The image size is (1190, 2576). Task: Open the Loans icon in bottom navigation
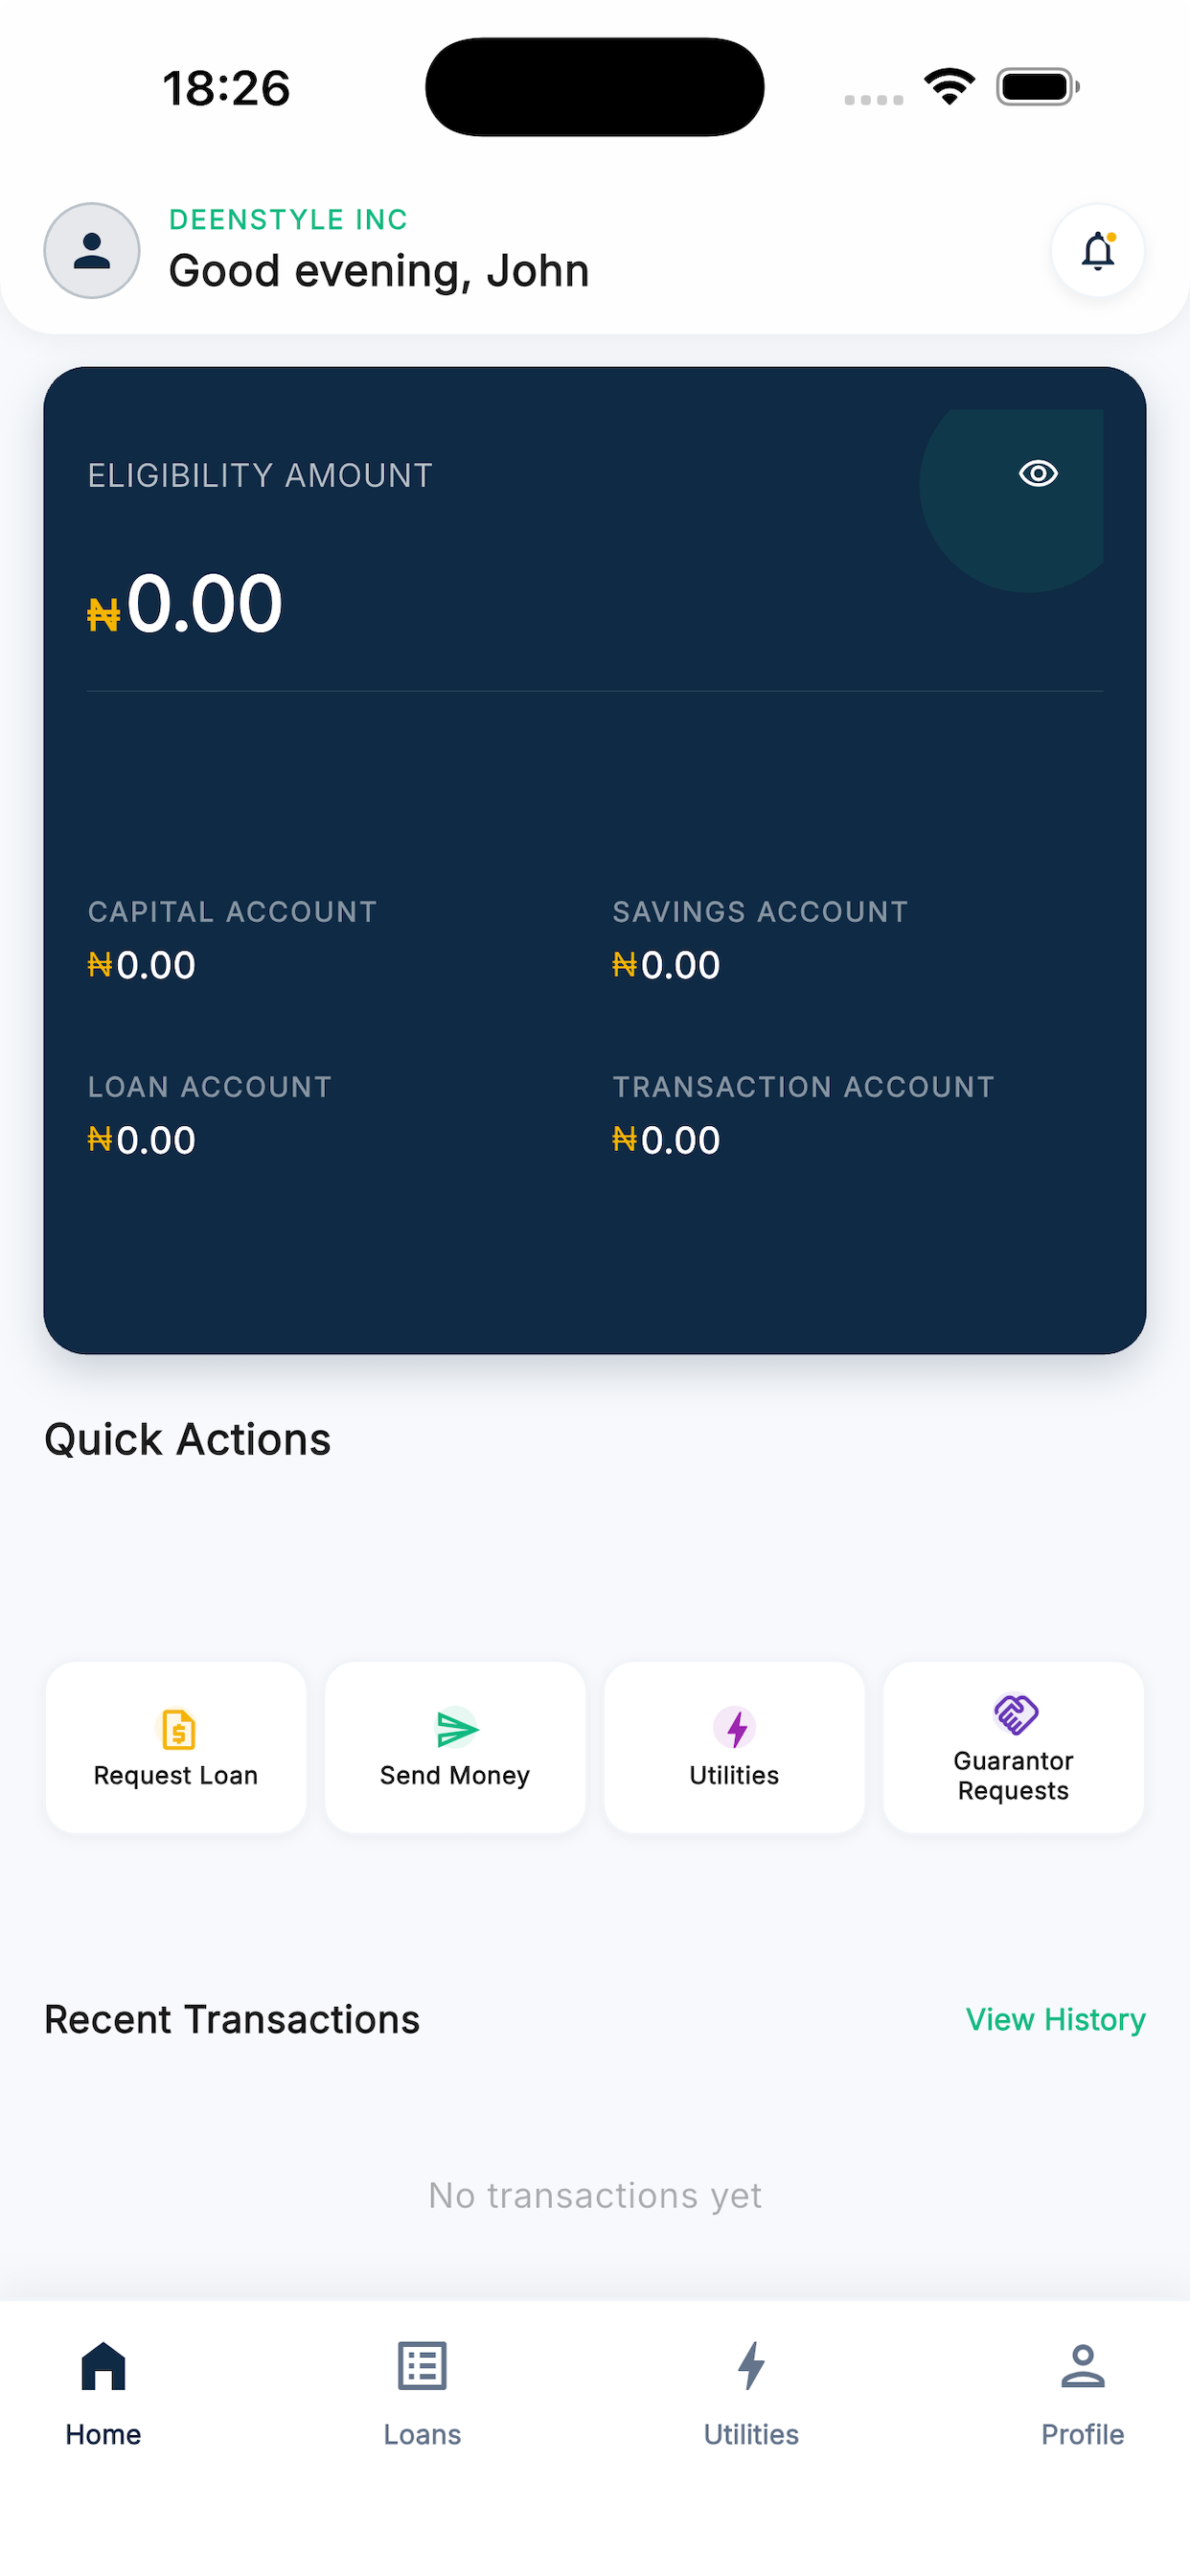tap(421, 2366)
